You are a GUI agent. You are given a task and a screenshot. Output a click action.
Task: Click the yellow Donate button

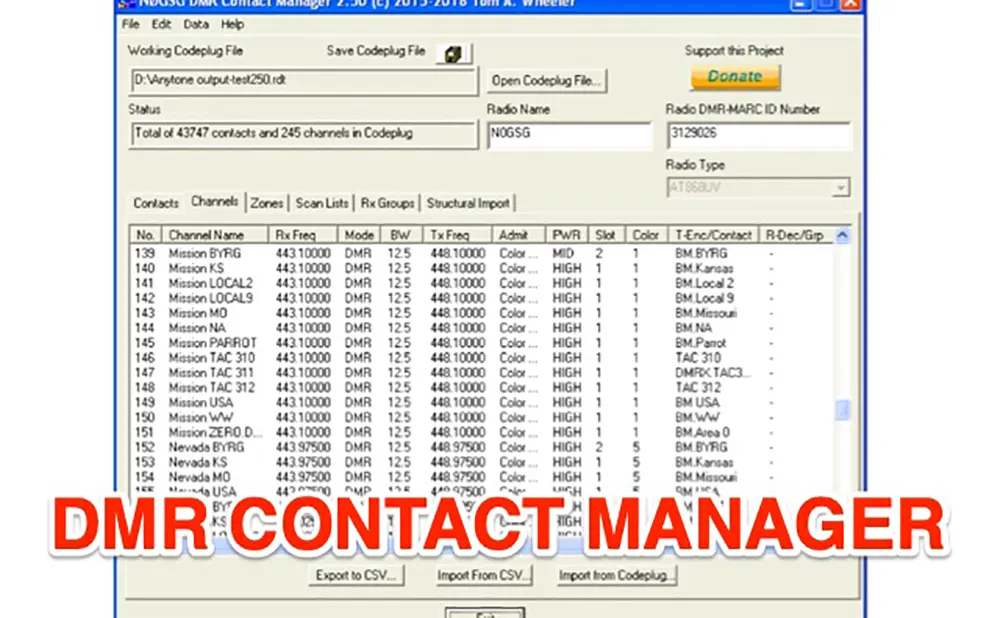[735, 77]
